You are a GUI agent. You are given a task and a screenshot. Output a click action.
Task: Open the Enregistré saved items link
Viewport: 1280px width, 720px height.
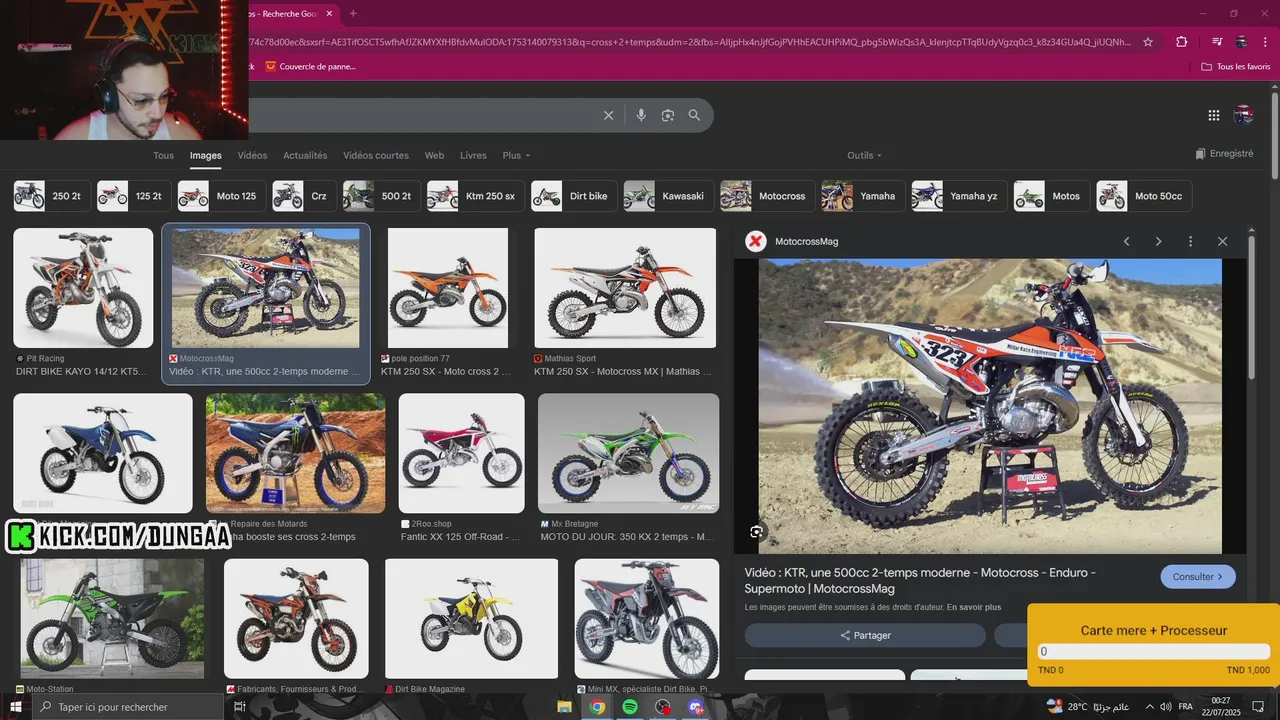point(1224,154)
